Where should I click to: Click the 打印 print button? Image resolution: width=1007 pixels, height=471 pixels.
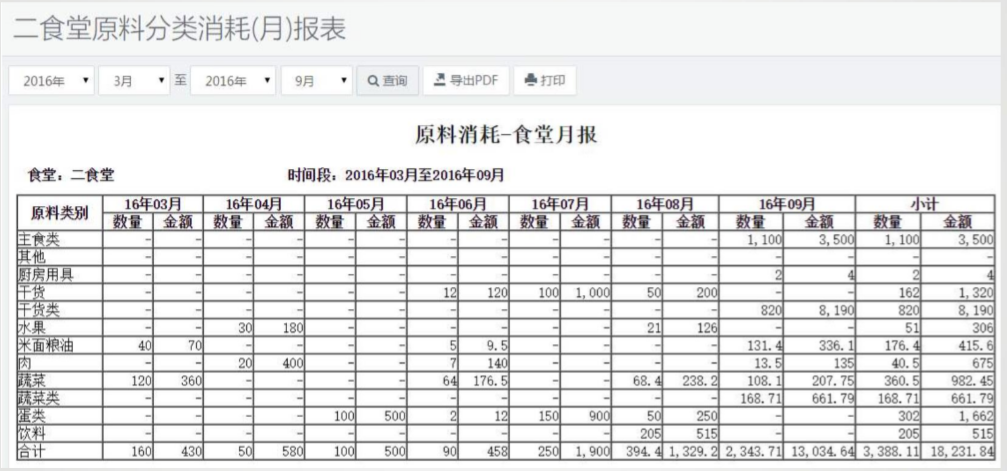tap(545, 81)
